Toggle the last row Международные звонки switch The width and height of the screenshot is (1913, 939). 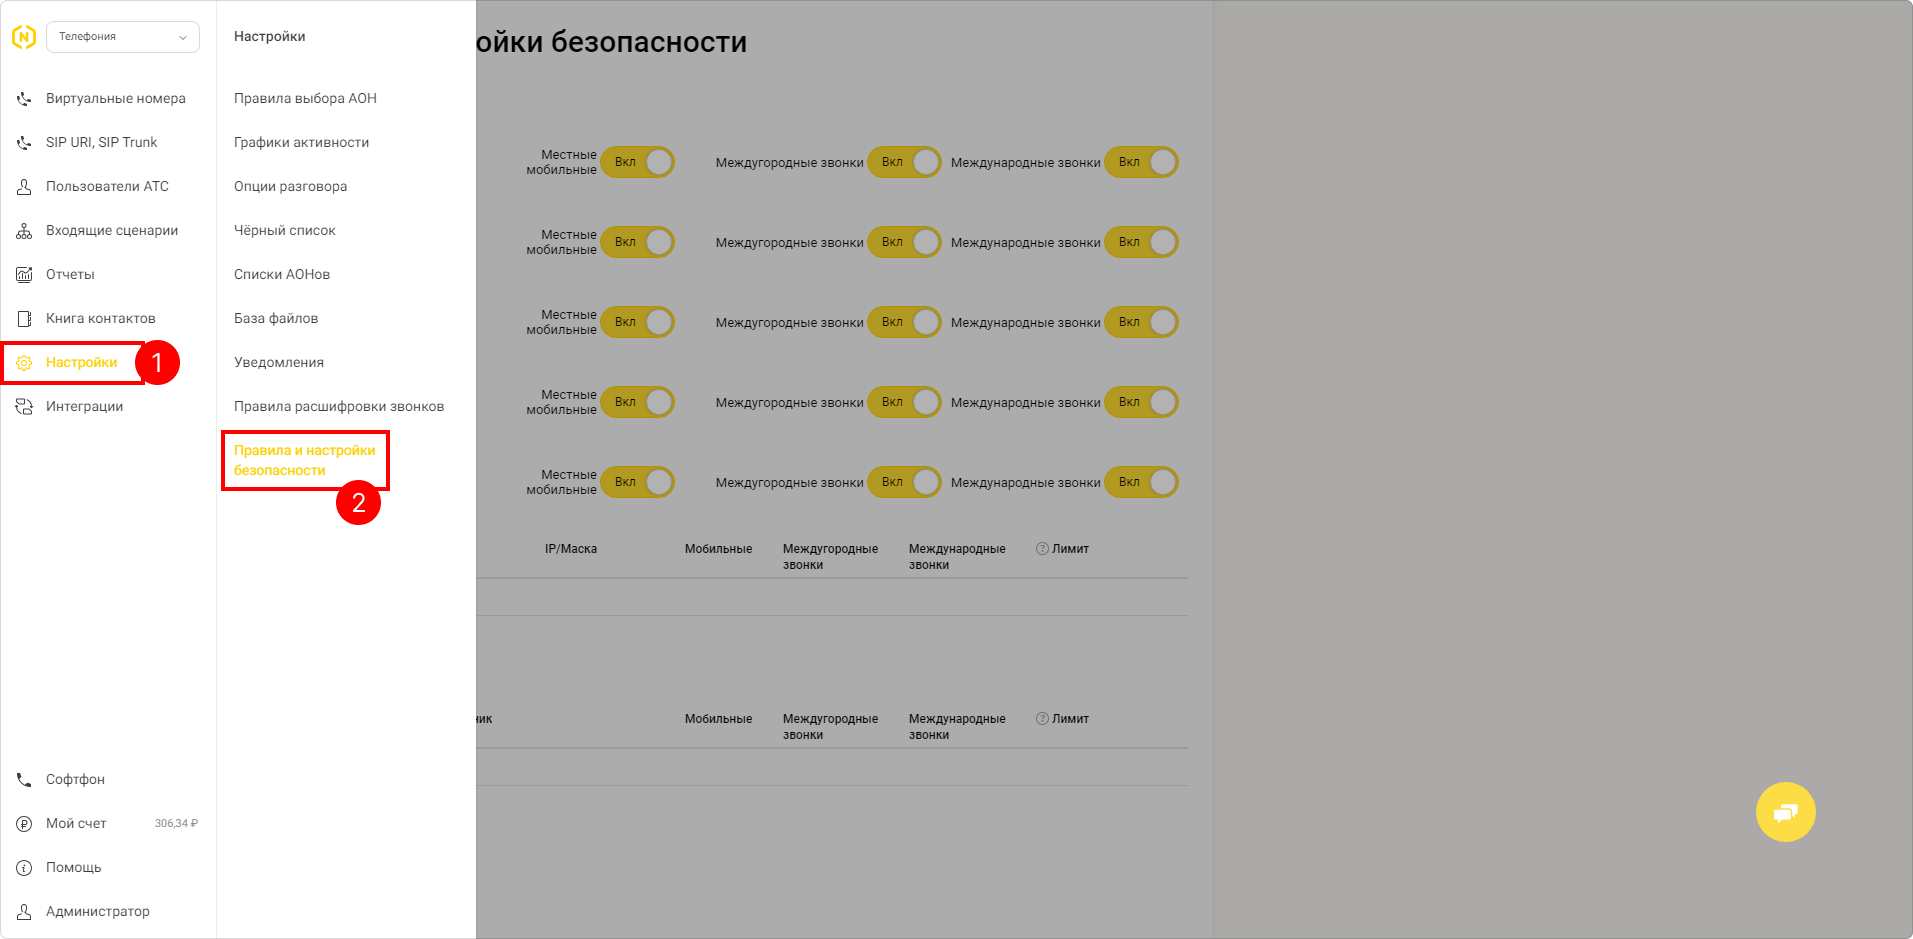1142,482
